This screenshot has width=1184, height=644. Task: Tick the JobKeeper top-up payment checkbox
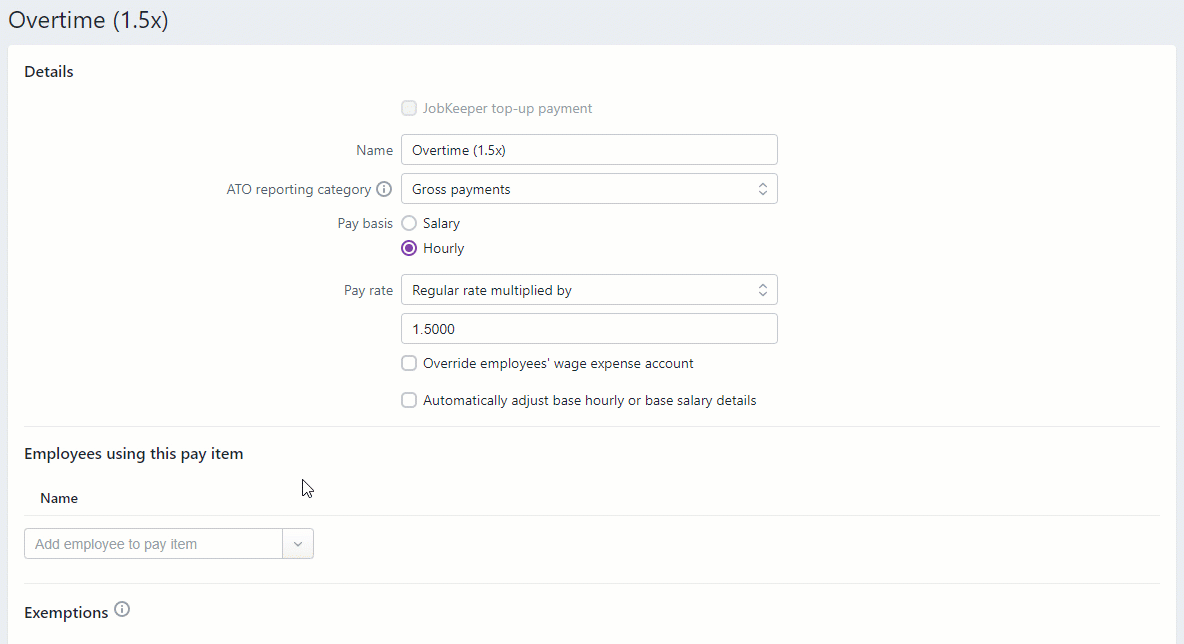409,108
